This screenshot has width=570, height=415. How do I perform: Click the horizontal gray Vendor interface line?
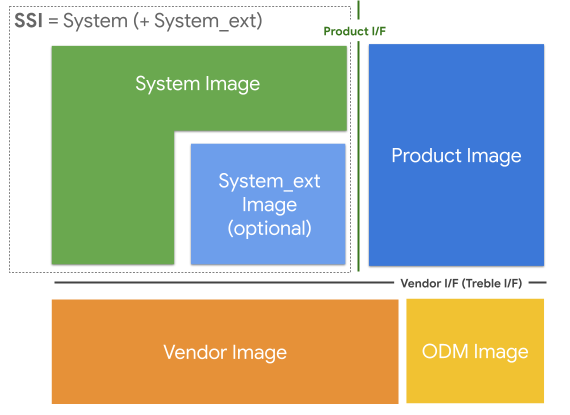coord(224,282)
